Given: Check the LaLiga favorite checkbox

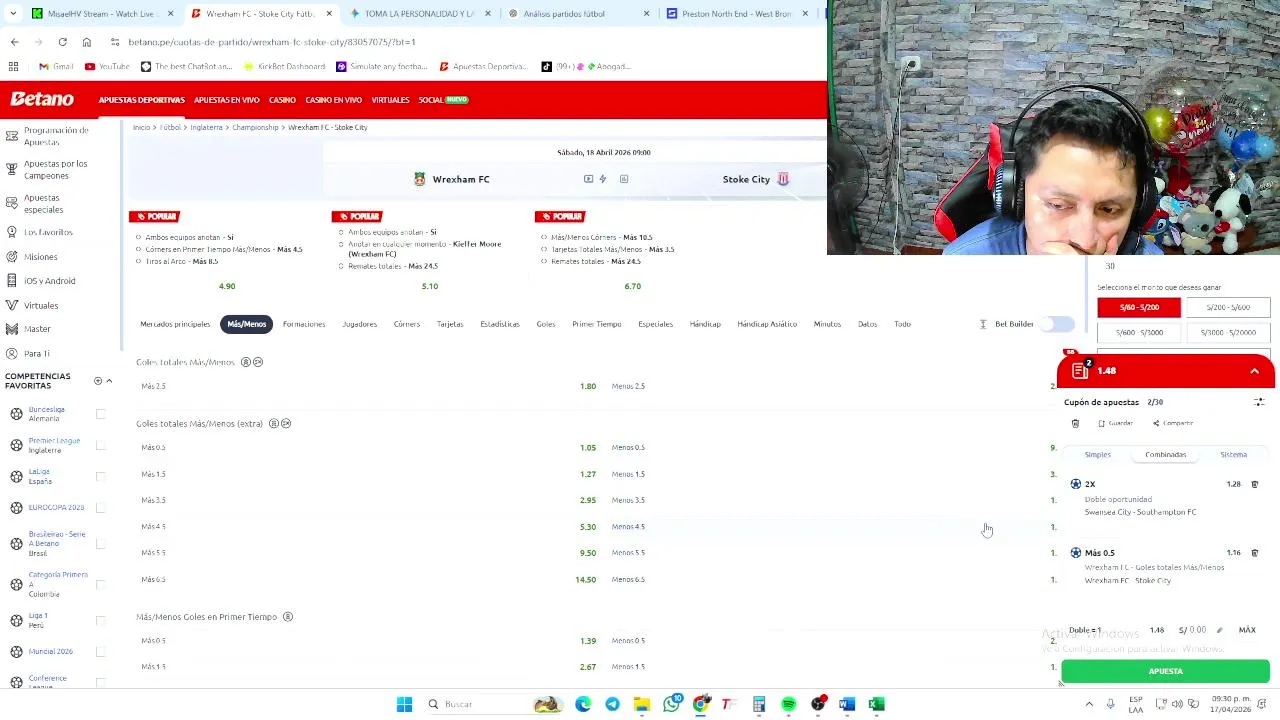Looking at the screenshot, I should [x=100, y=476].
